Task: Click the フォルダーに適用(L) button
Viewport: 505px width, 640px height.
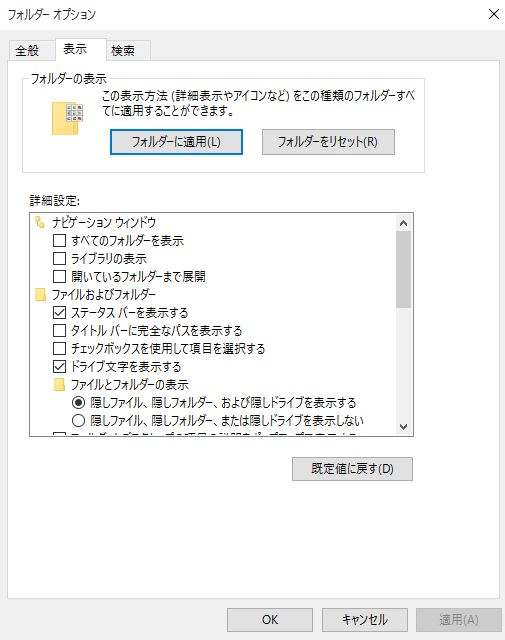Action: 176,142
